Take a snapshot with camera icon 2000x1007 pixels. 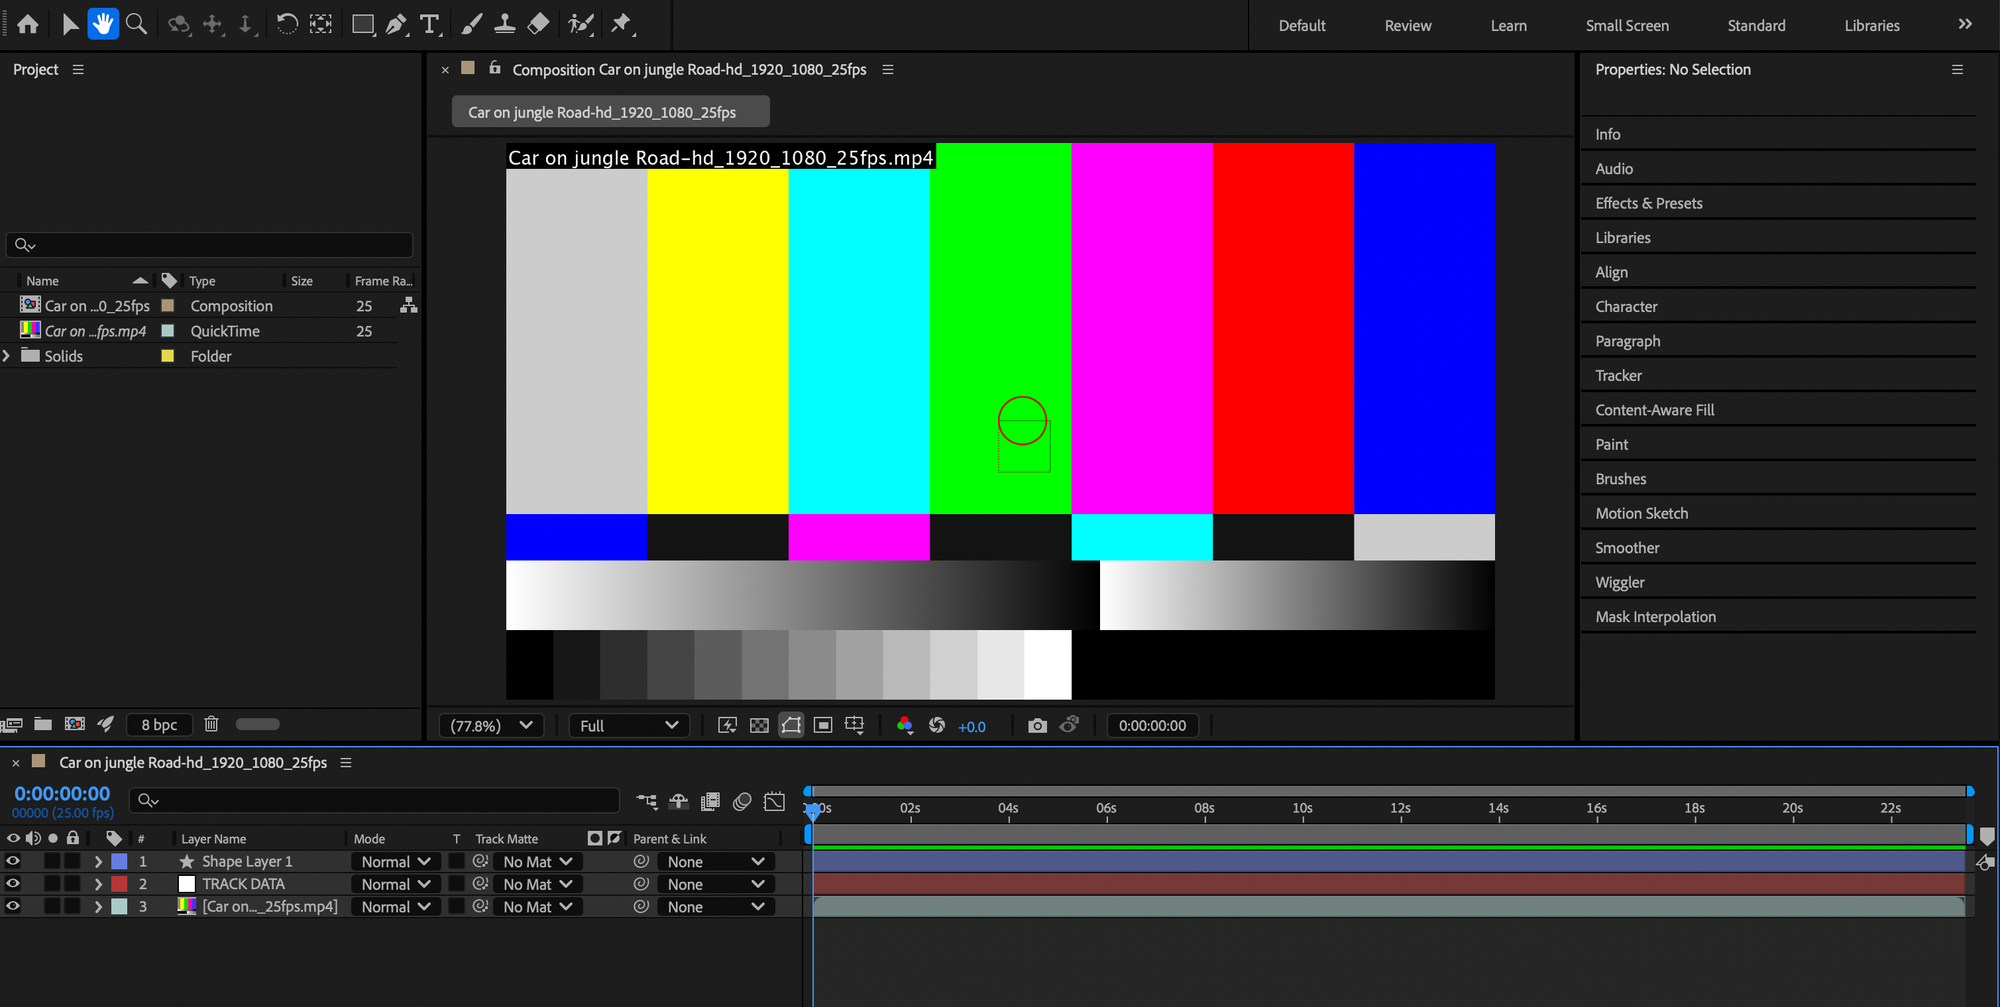(1037, 726)
